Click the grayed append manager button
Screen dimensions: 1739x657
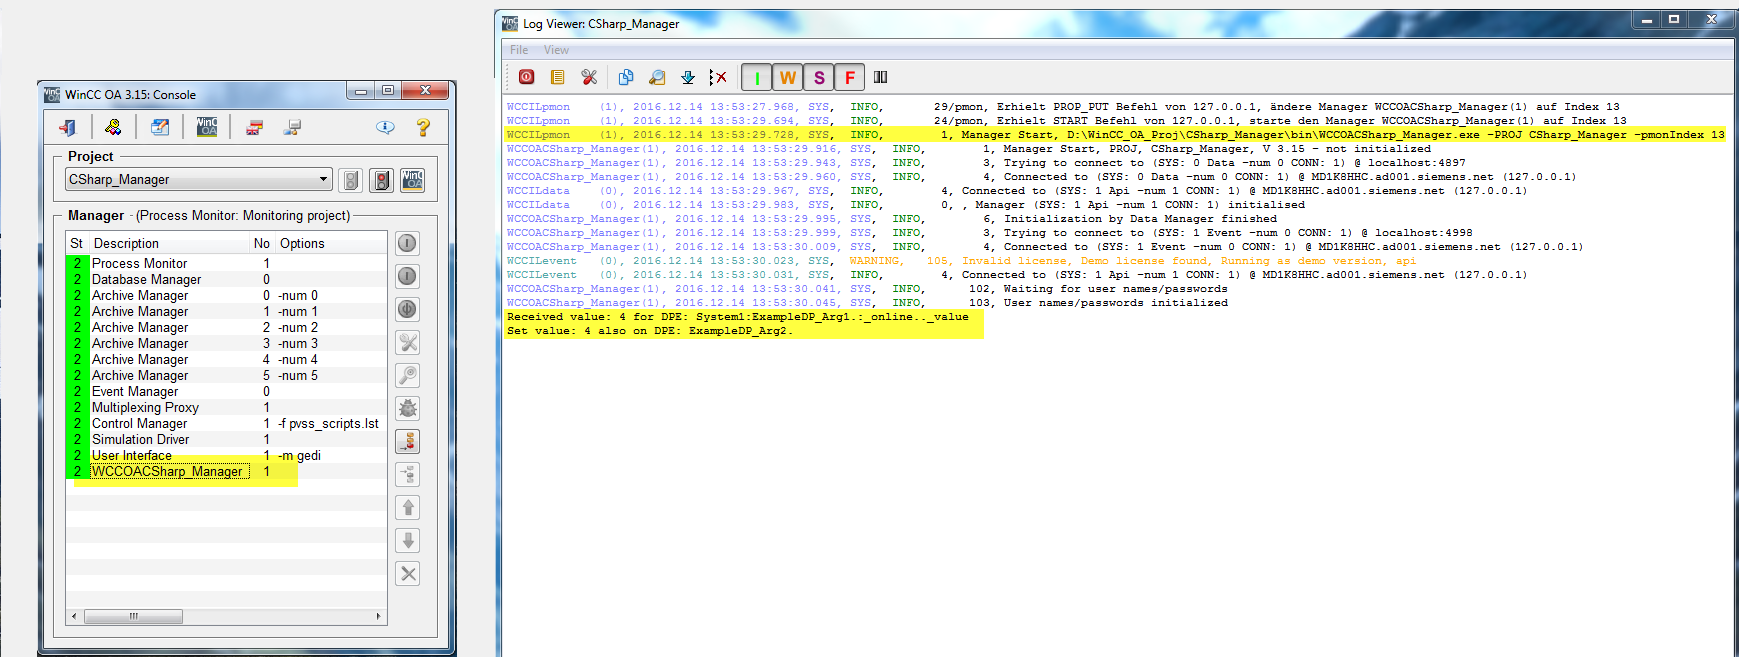pyautogui.click(x=407, y=474)
